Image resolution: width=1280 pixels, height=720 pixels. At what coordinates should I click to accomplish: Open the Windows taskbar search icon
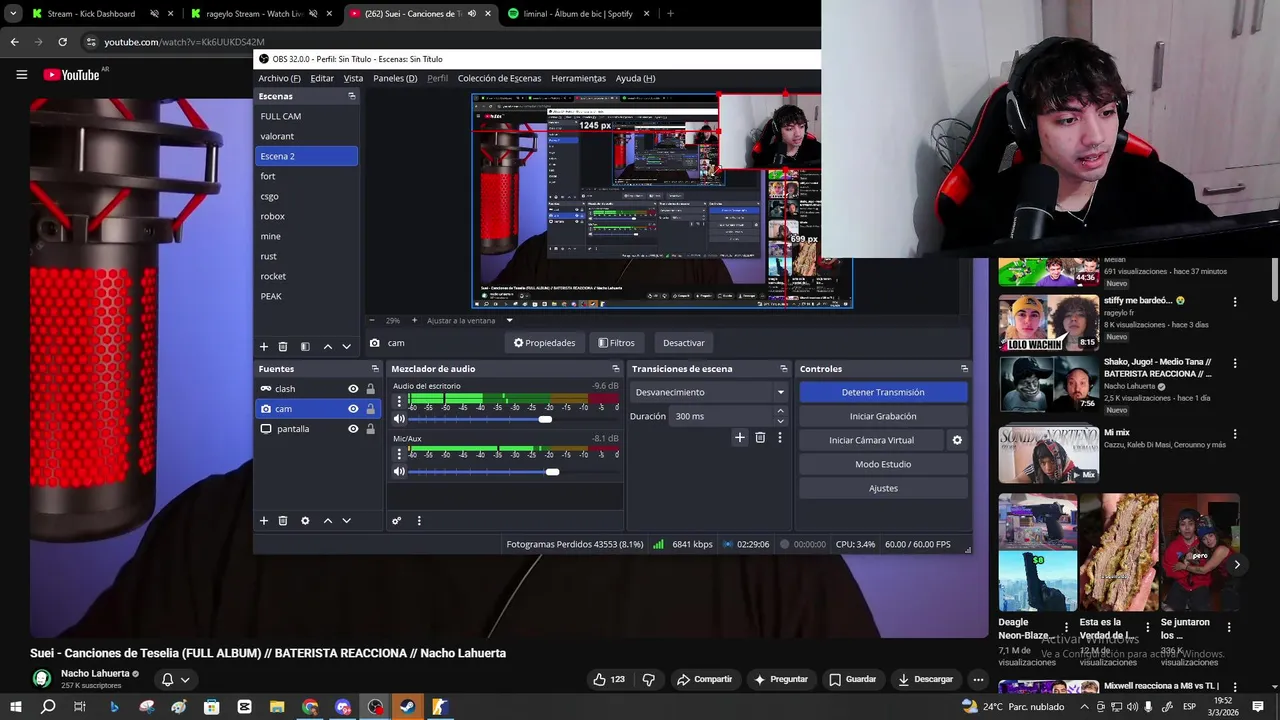pos(47,707)
